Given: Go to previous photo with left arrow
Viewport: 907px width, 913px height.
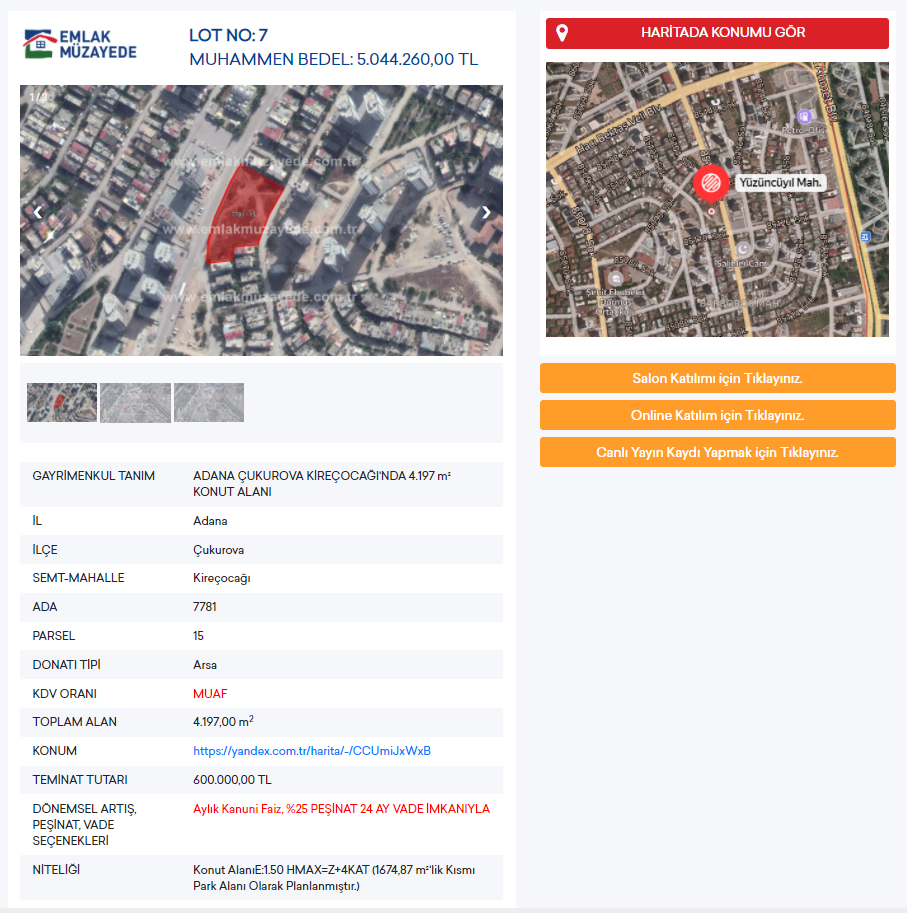Looking at the screenshot, I should coord(38,212).
